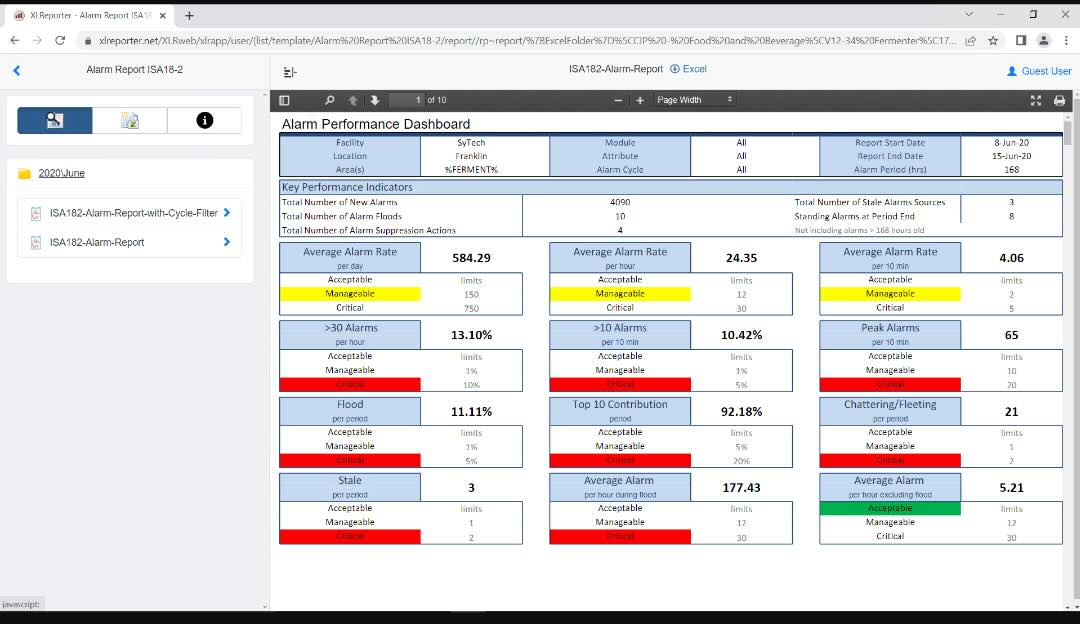Enter presentation mode with the expand icon

1035,100
